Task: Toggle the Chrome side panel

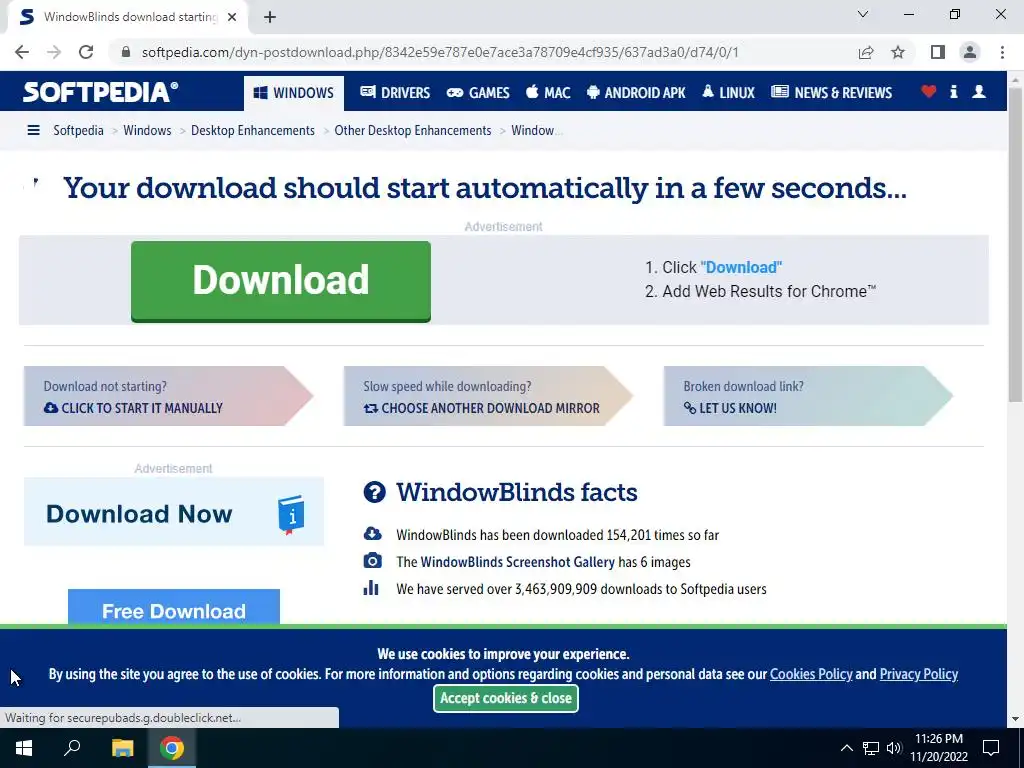Action: coord(938,52)
